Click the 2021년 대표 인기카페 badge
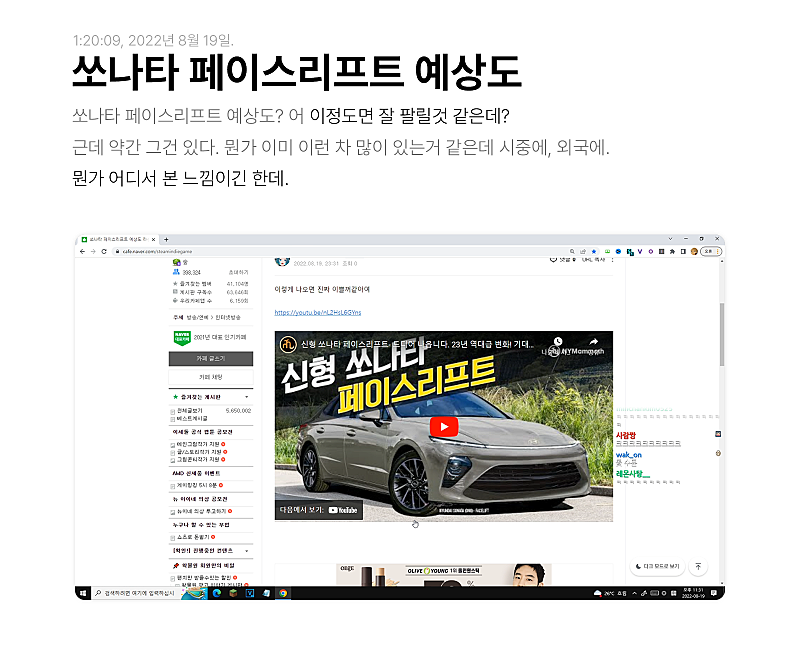Image resolution: width=800 pixels, height=650 pixels. pyautogui.click(x=210, y=338)
